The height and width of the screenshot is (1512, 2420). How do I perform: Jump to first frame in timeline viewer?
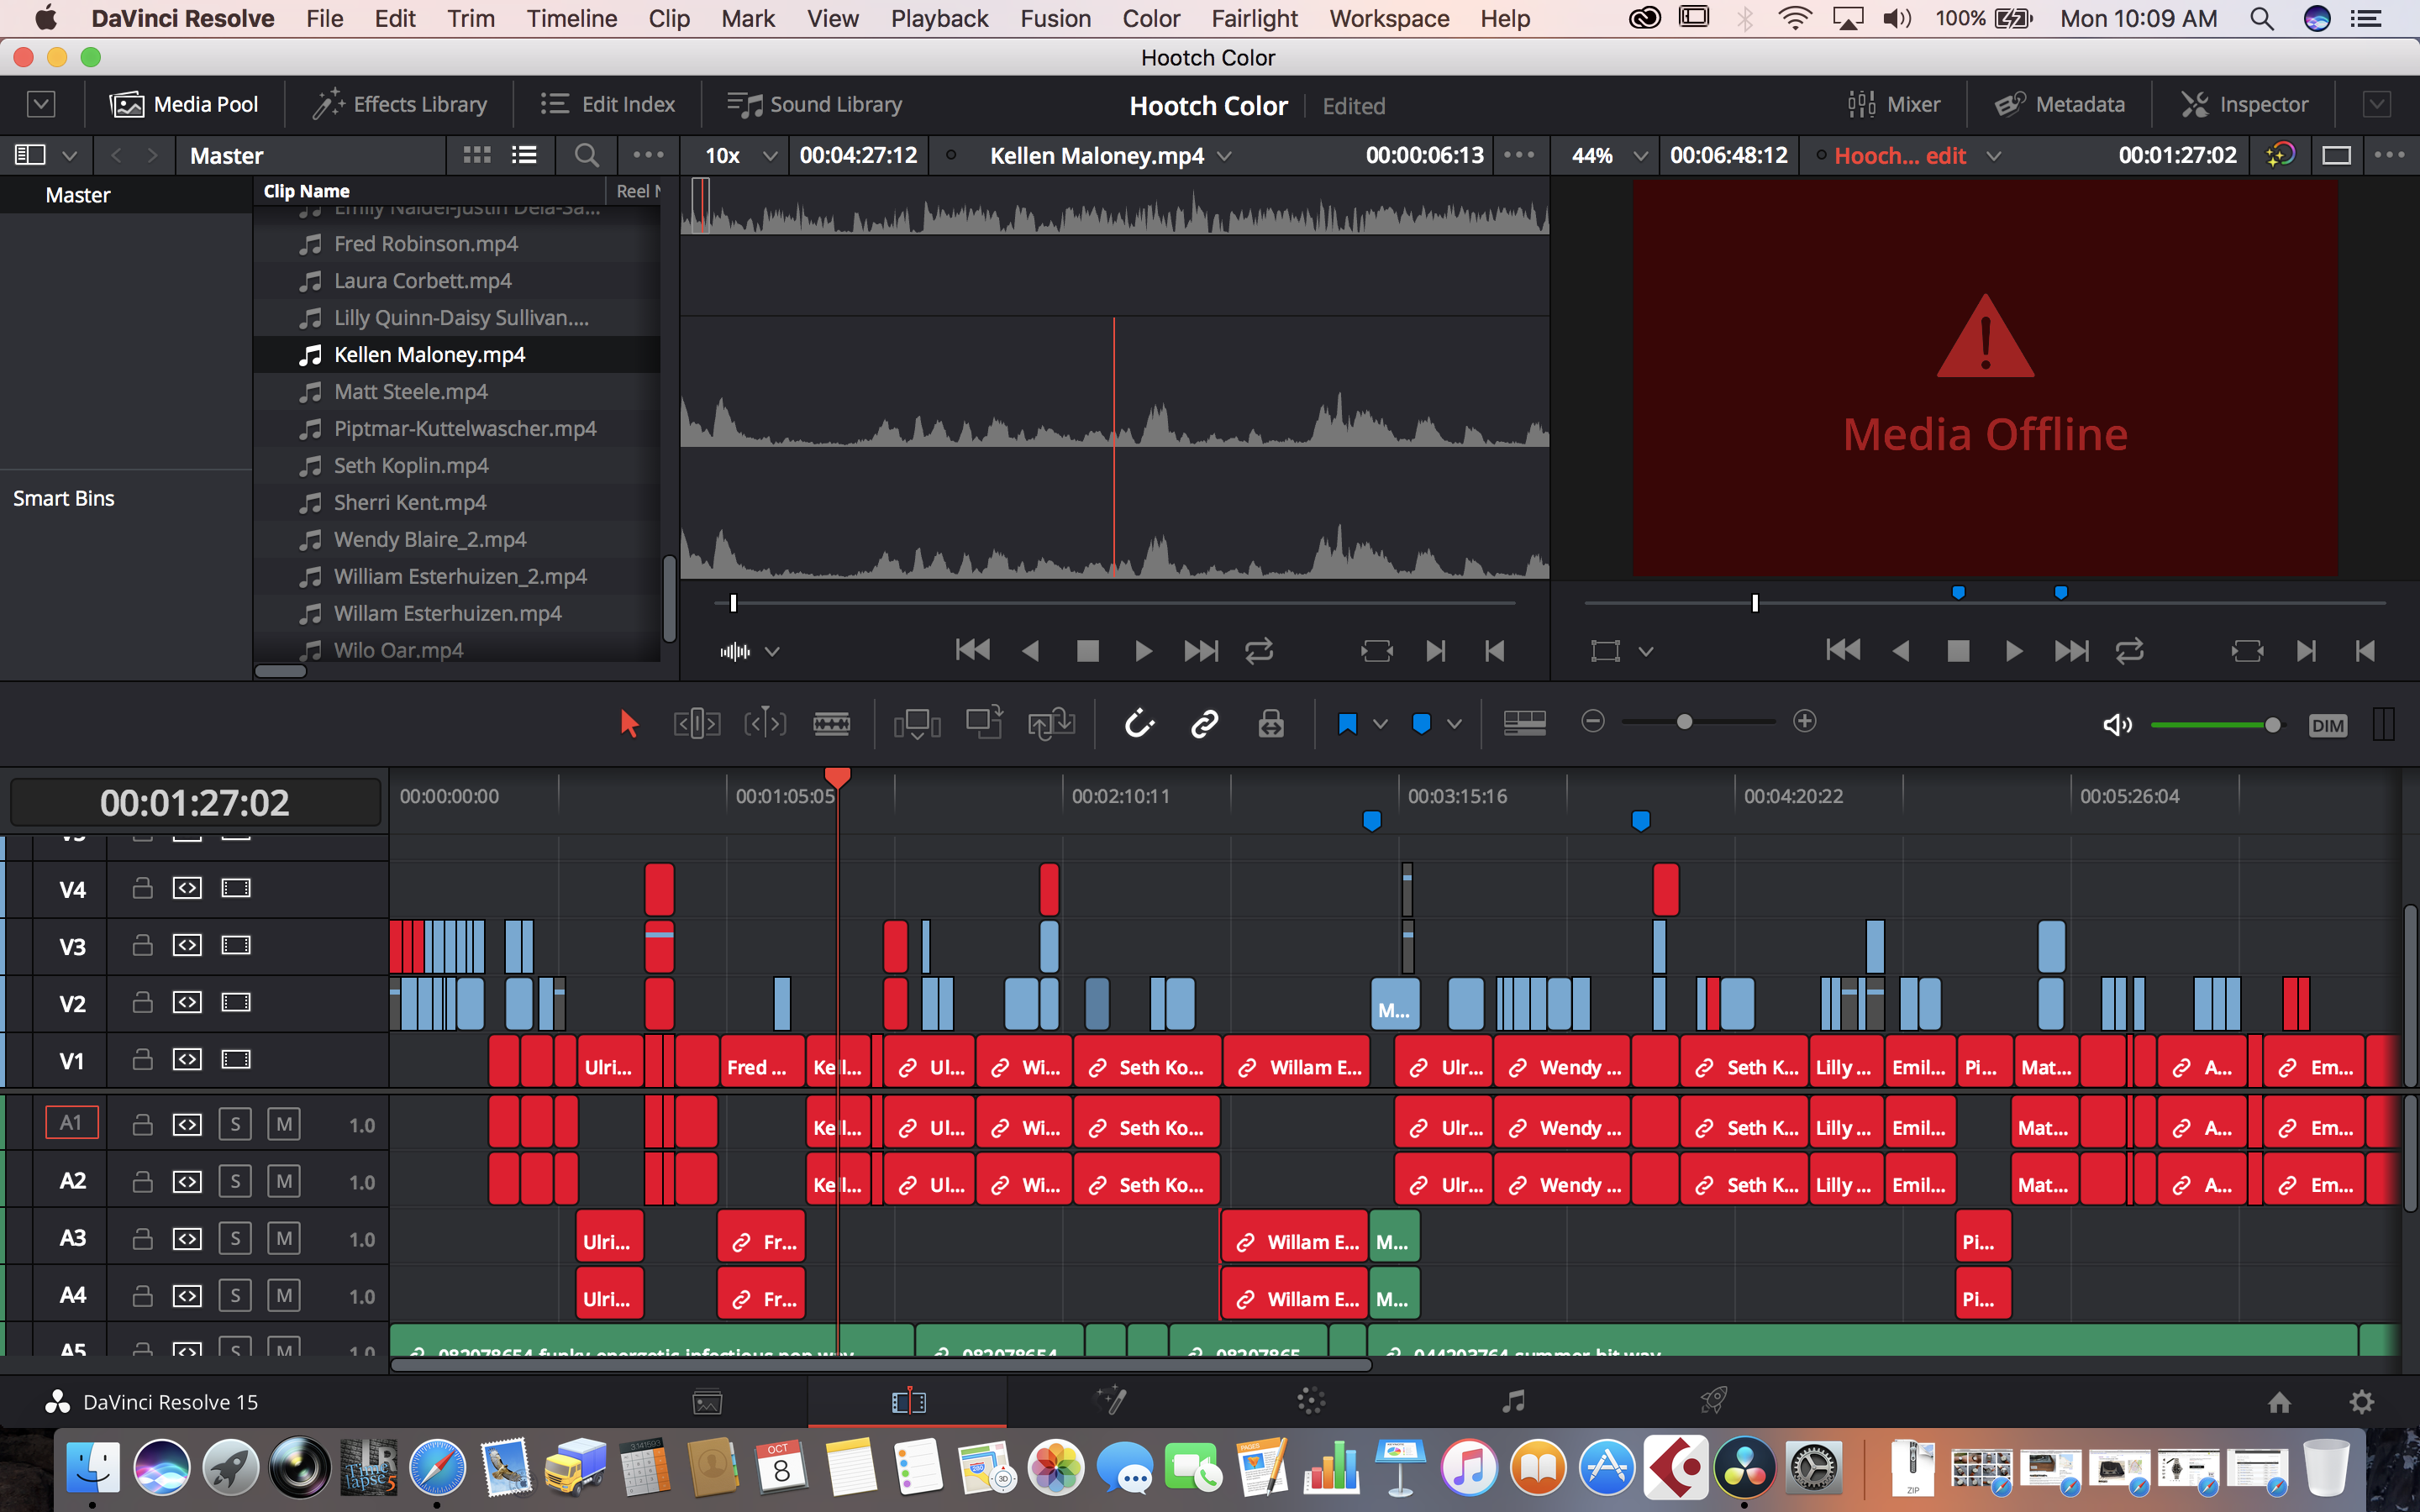(x=1843, y=651)
